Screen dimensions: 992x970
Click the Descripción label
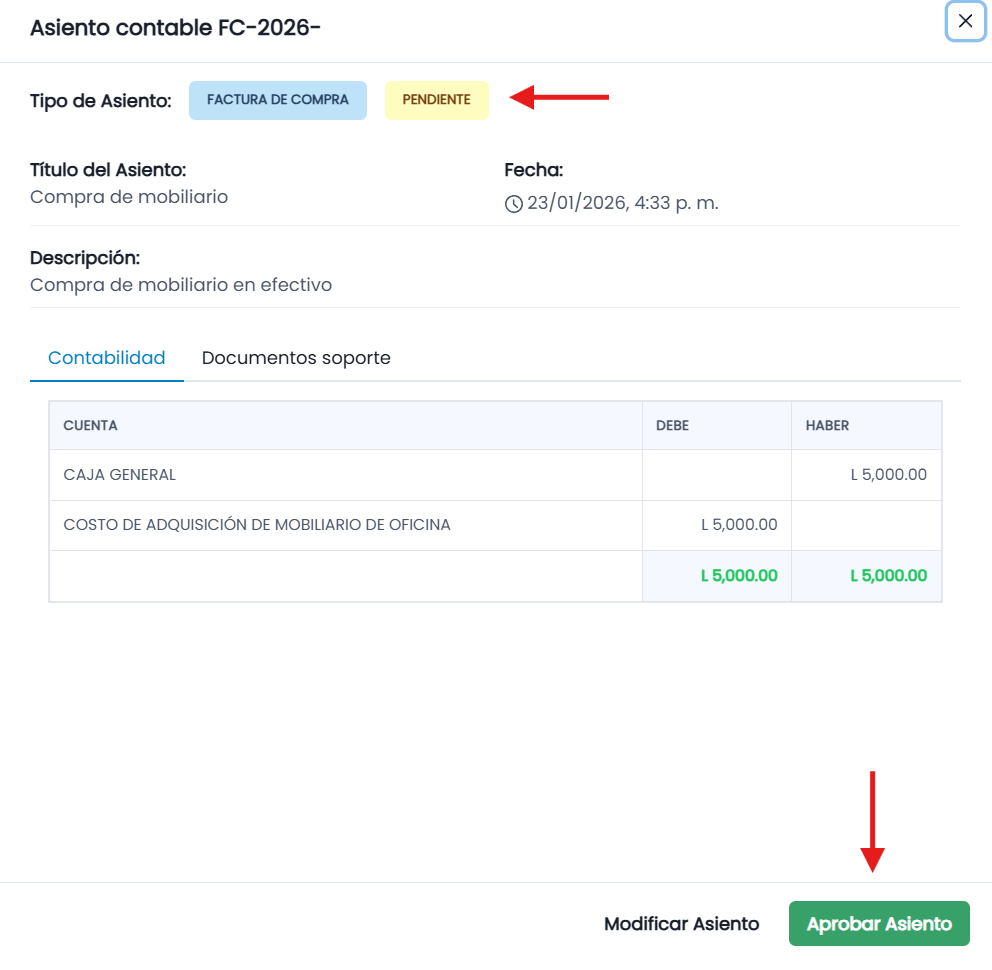85,258
